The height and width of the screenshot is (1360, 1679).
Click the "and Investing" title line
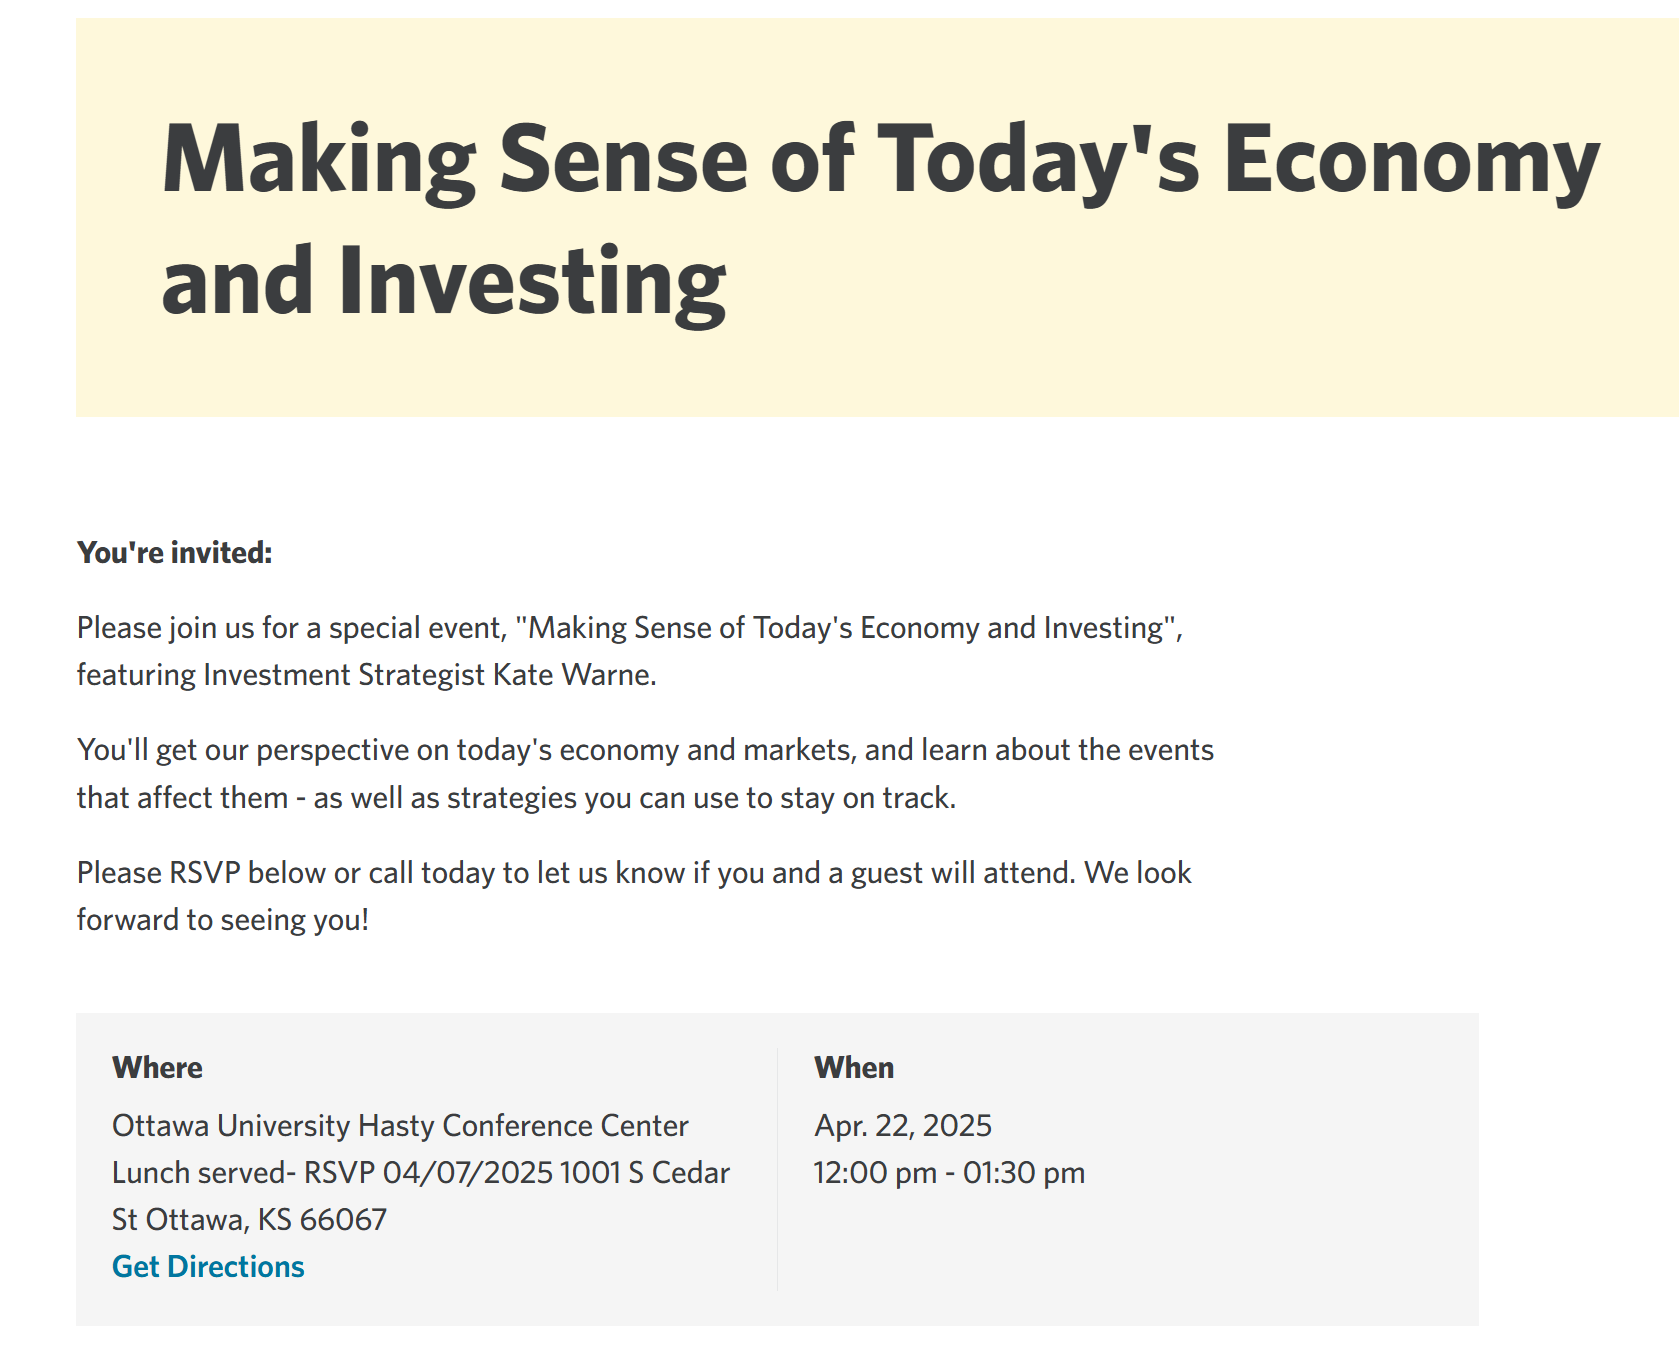tap(444, 282)
